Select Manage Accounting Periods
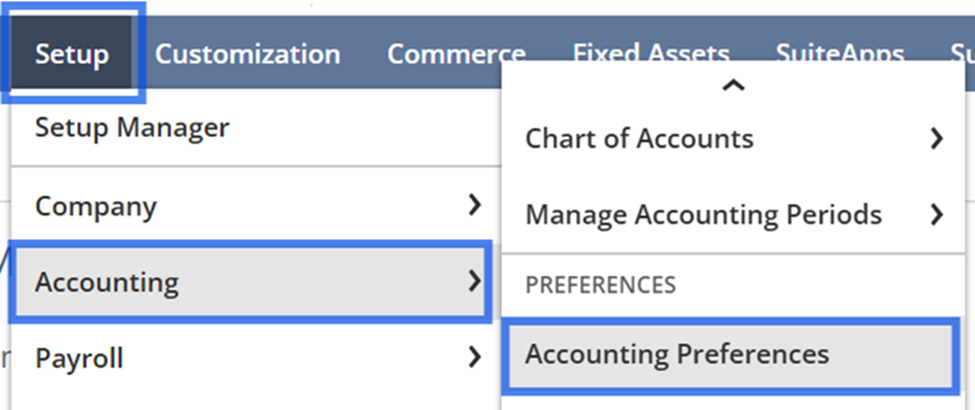The image size is (975, 410). pyautogui.click(x=703, y=214)
